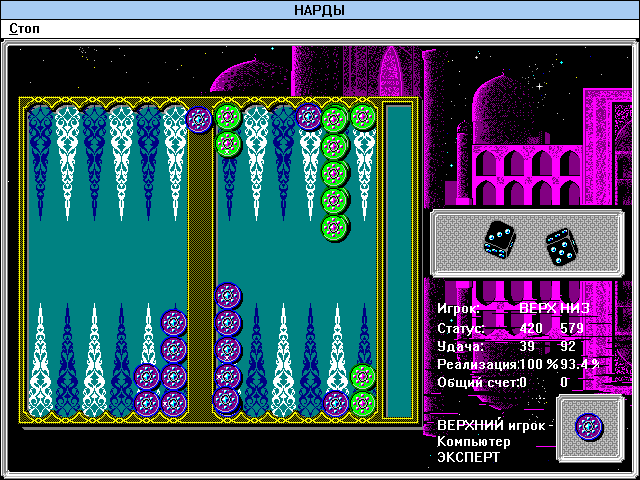Pick the lower checker of the bottom-right green pair
Image resolution: width=640 pixels, height=480 pixels.
coord(363,403)
